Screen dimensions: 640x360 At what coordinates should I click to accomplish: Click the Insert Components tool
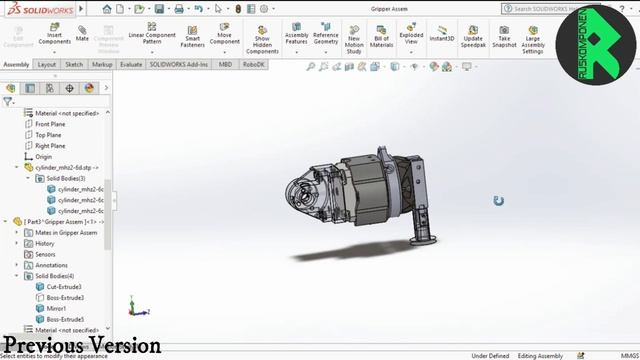[x=54, y=34]
